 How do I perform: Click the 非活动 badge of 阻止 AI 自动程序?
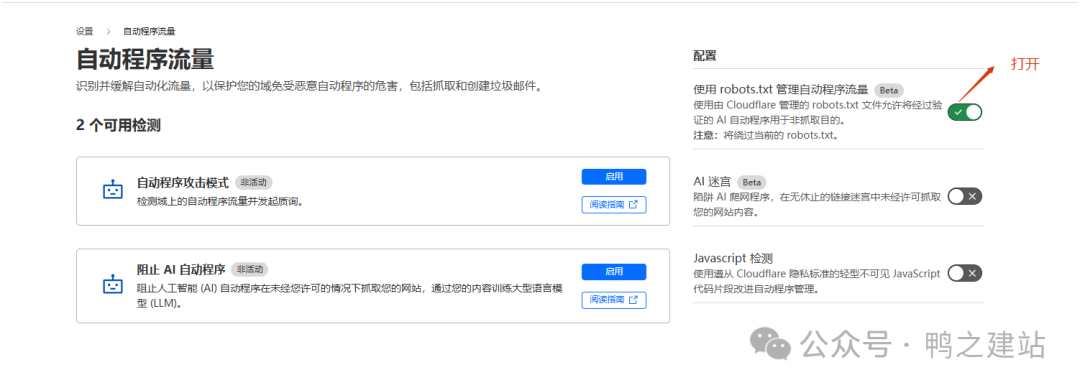click(249, 269)
